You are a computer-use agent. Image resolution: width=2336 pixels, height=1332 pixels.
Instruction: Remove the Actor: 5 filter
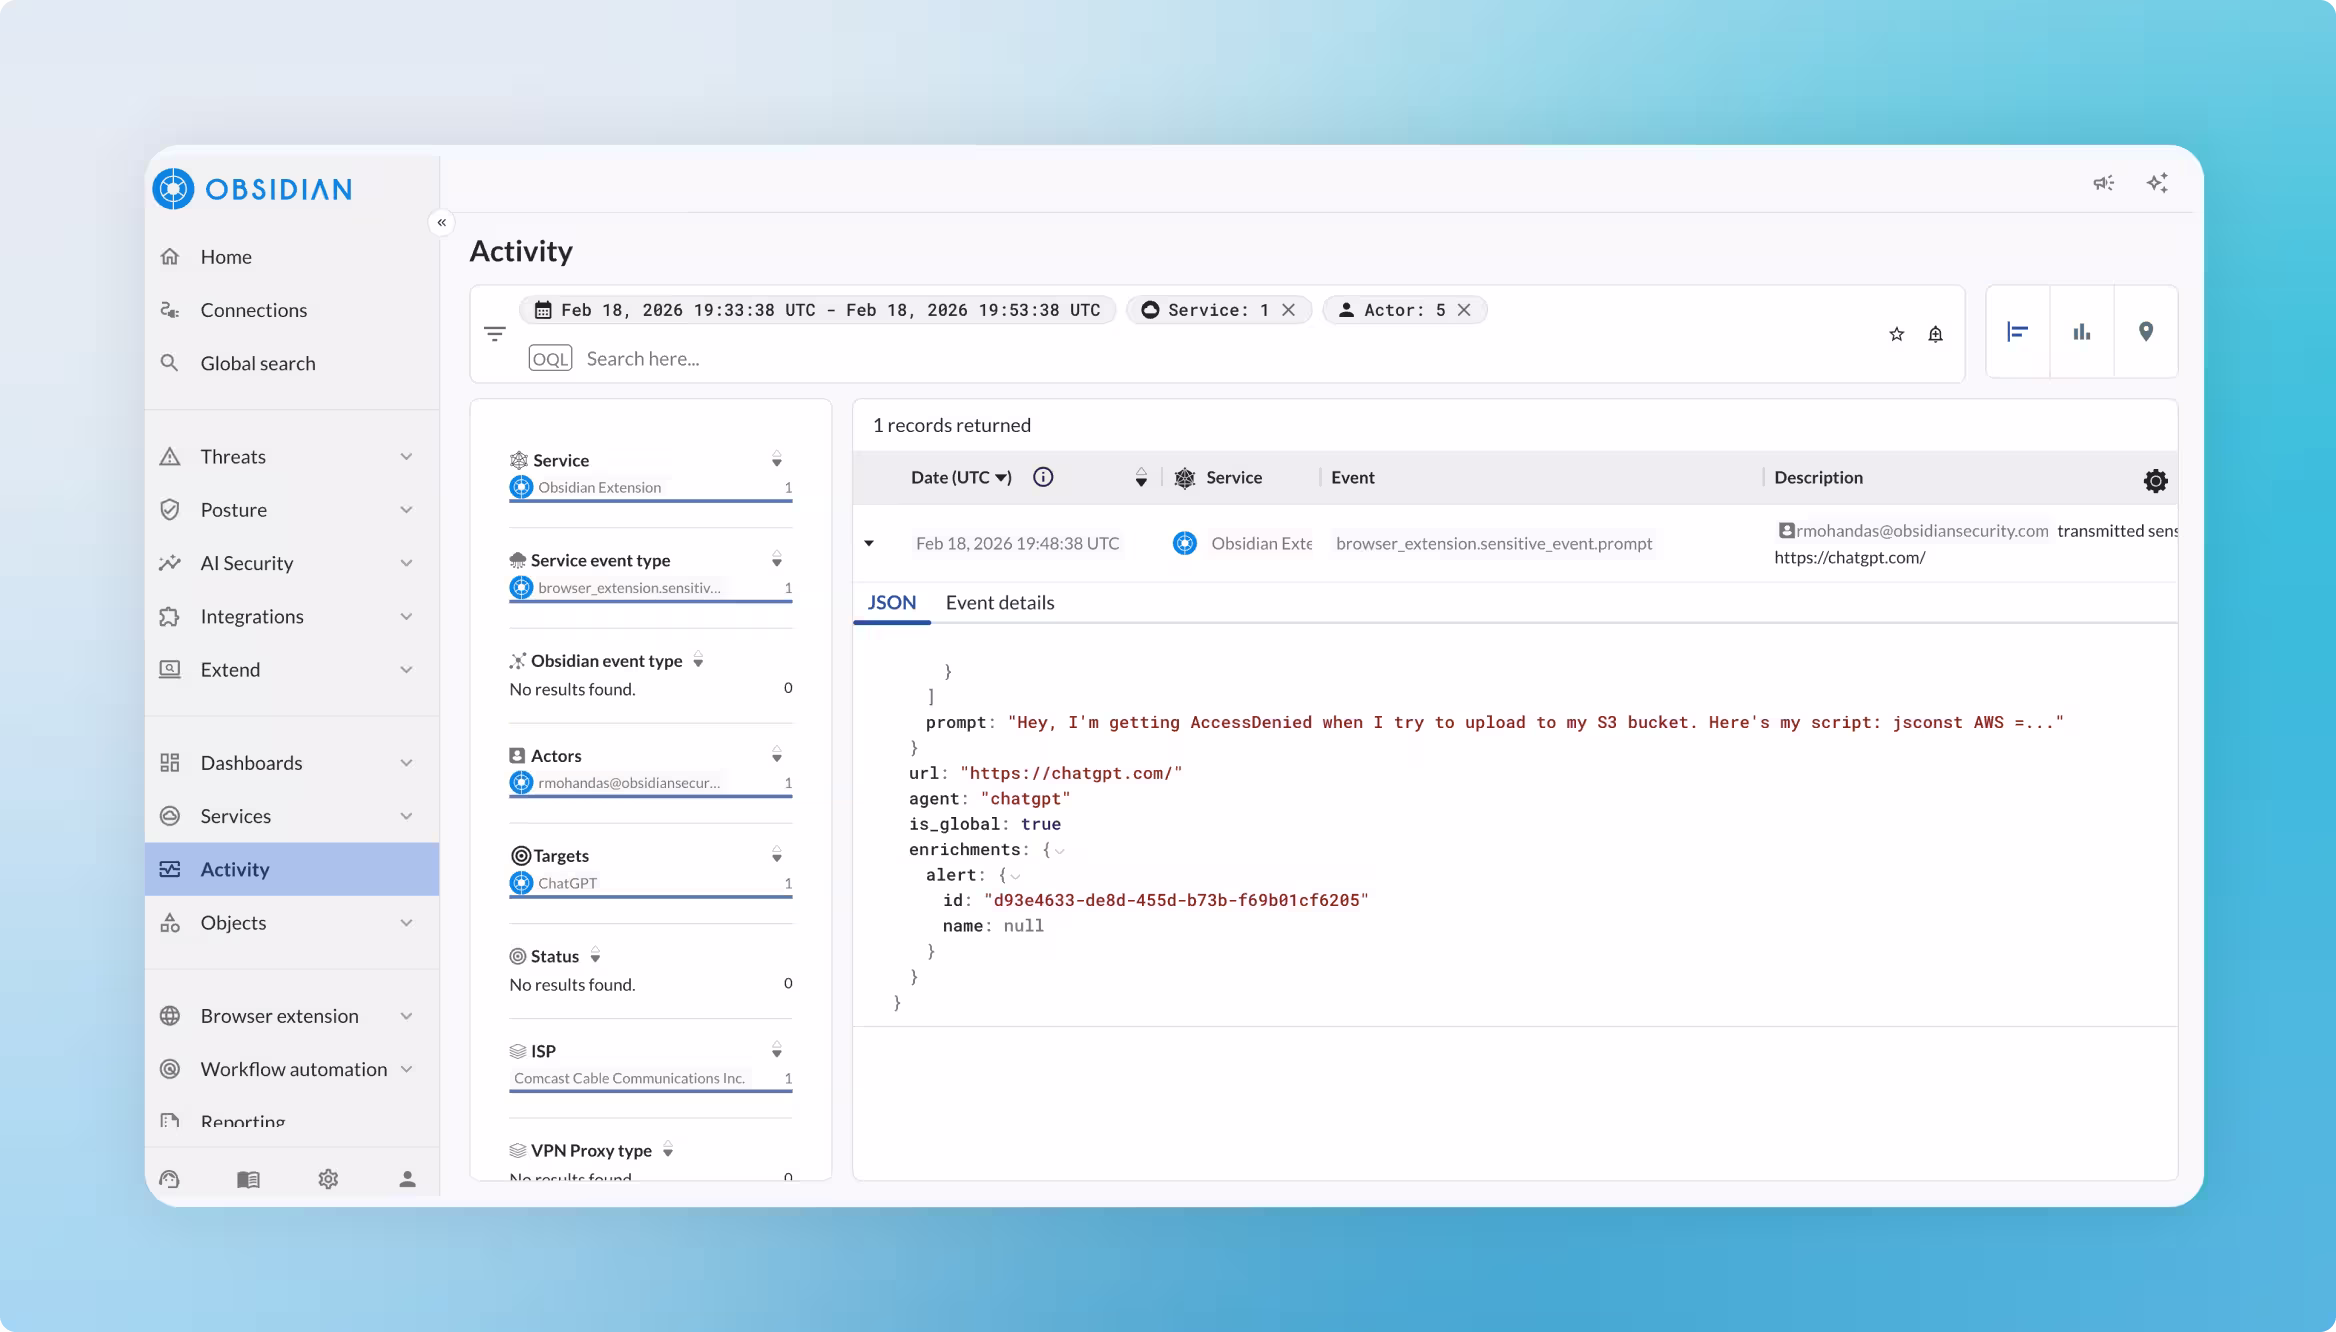(1464, 310)
